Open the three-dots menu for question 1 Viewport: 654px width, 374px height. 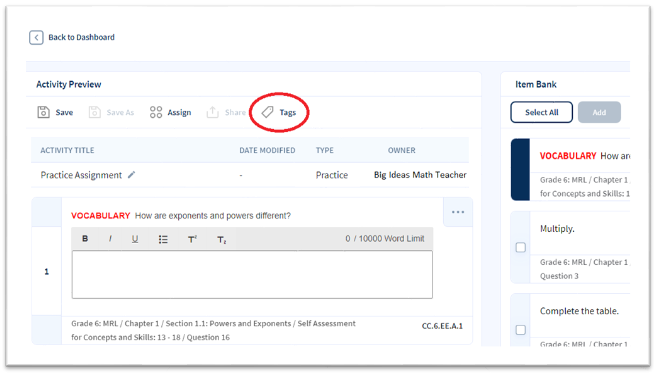[458, 212]
